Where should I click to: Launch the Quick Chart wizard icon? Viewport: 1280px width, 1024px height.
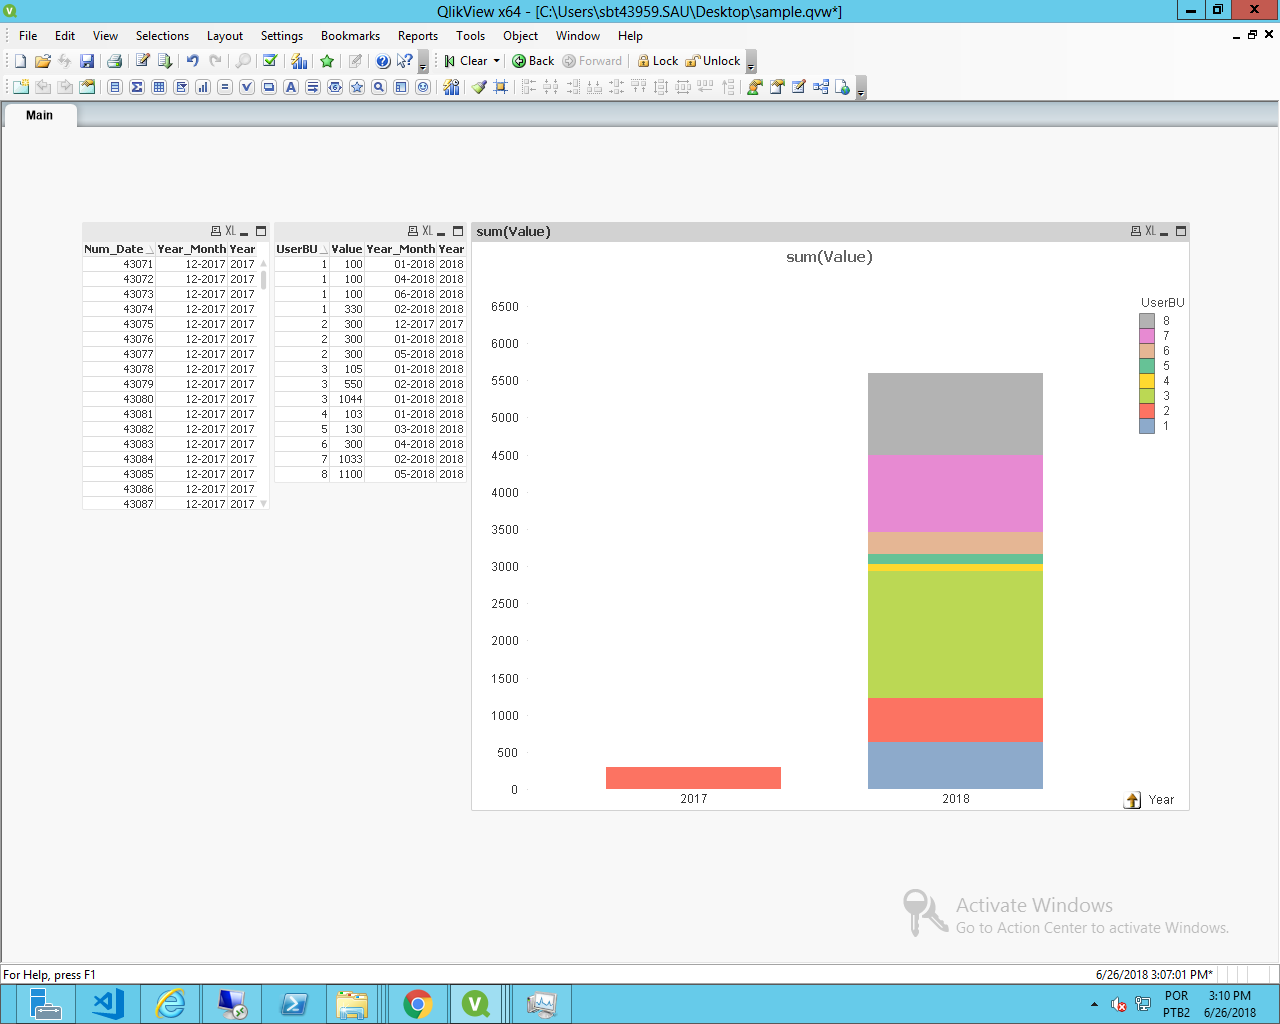tap(299, 61)
